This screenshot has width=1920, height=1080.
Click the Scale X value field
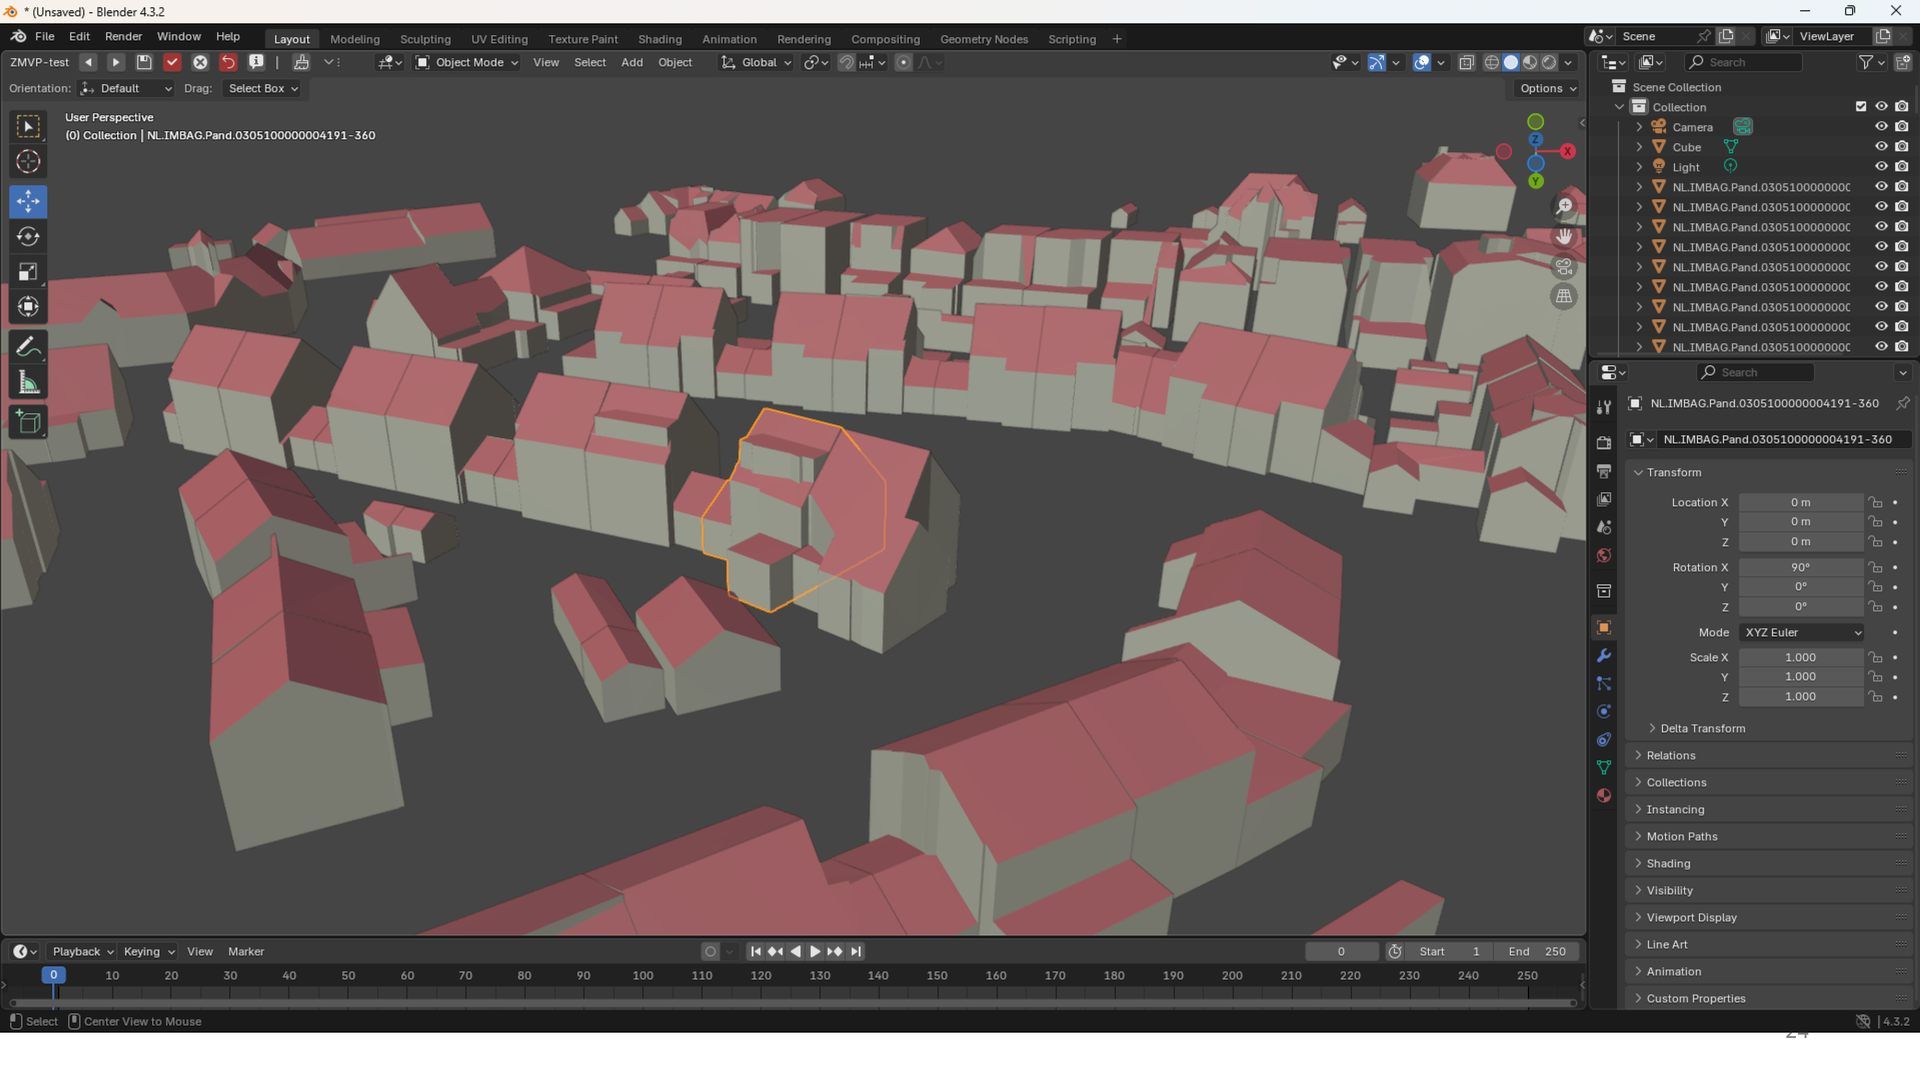1799,657
